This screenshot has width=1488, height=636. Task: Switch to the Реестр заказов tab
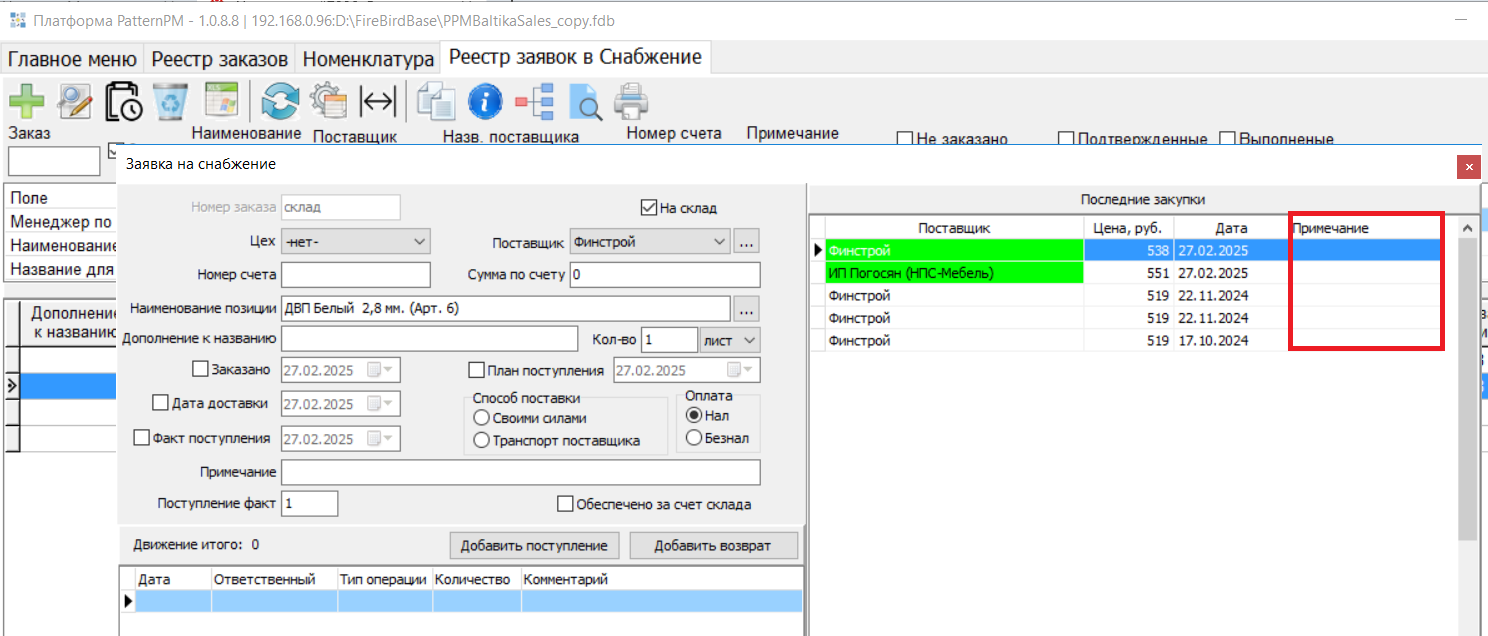(x=219, y=59)
